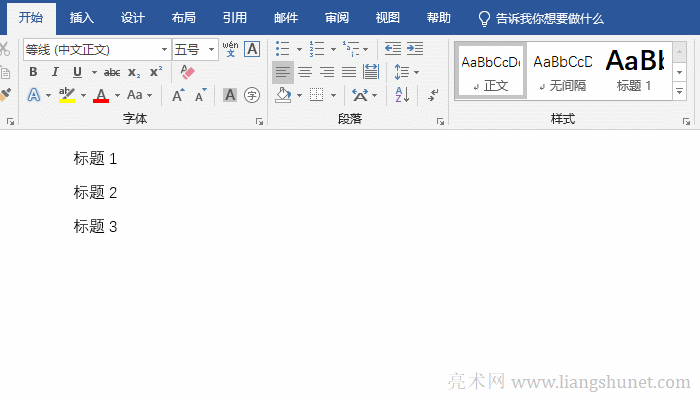Increase font size
The image size is (700, 400).
point(178,95)
